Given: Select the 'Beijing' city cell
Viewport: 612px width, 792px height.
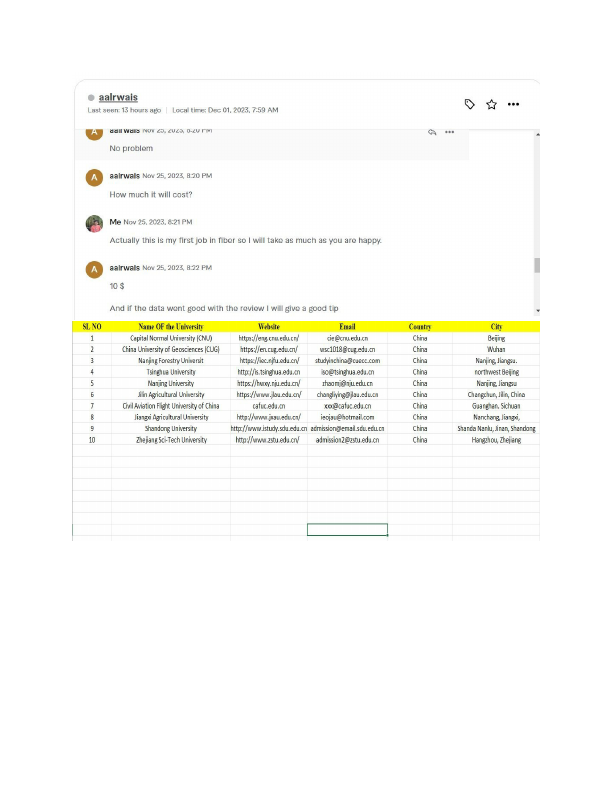Looking at the screenshot, I should pyautogui.click(x=496, y=338).
